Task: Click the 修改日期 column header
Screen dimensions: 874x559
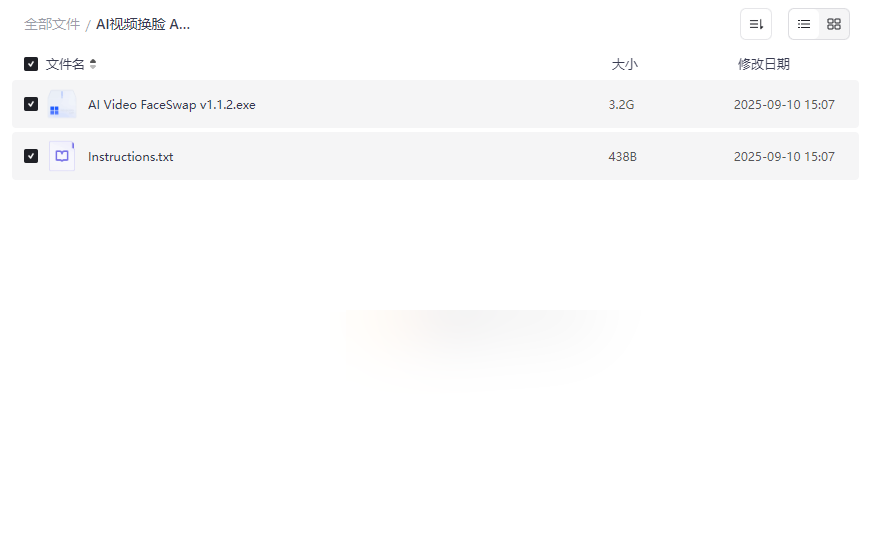Action: 764,64
